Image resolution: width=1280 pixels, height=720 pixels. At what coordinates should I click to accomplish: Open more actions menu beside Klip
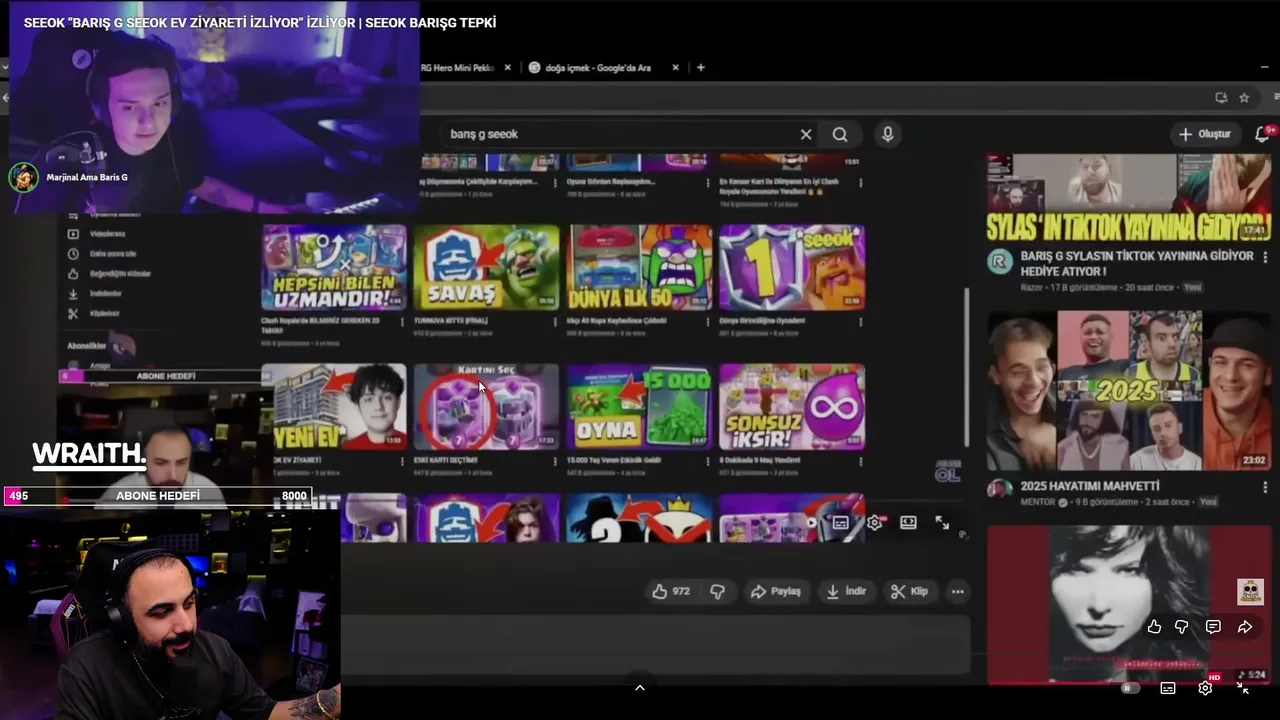958,591
